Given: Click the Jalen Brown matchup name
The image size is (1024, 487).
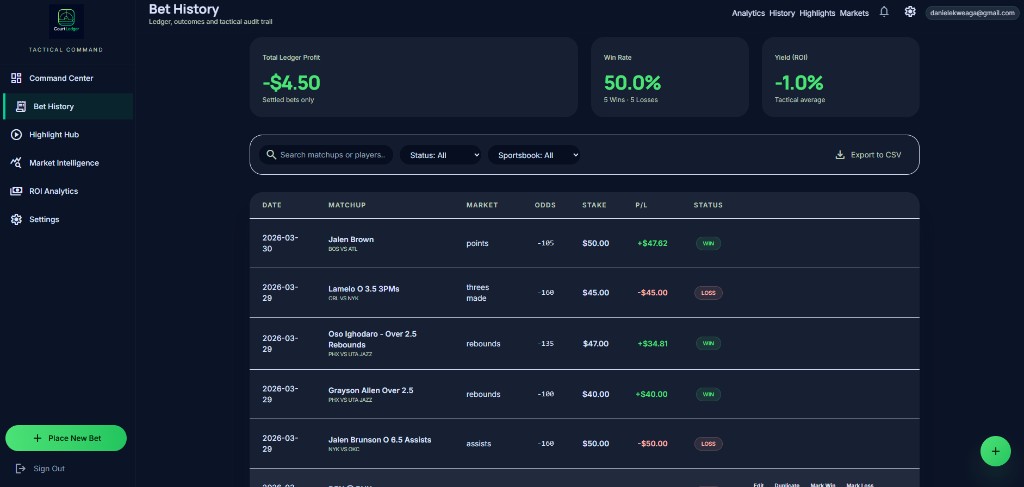Looking at the screenshot, I should click(351, 240).
